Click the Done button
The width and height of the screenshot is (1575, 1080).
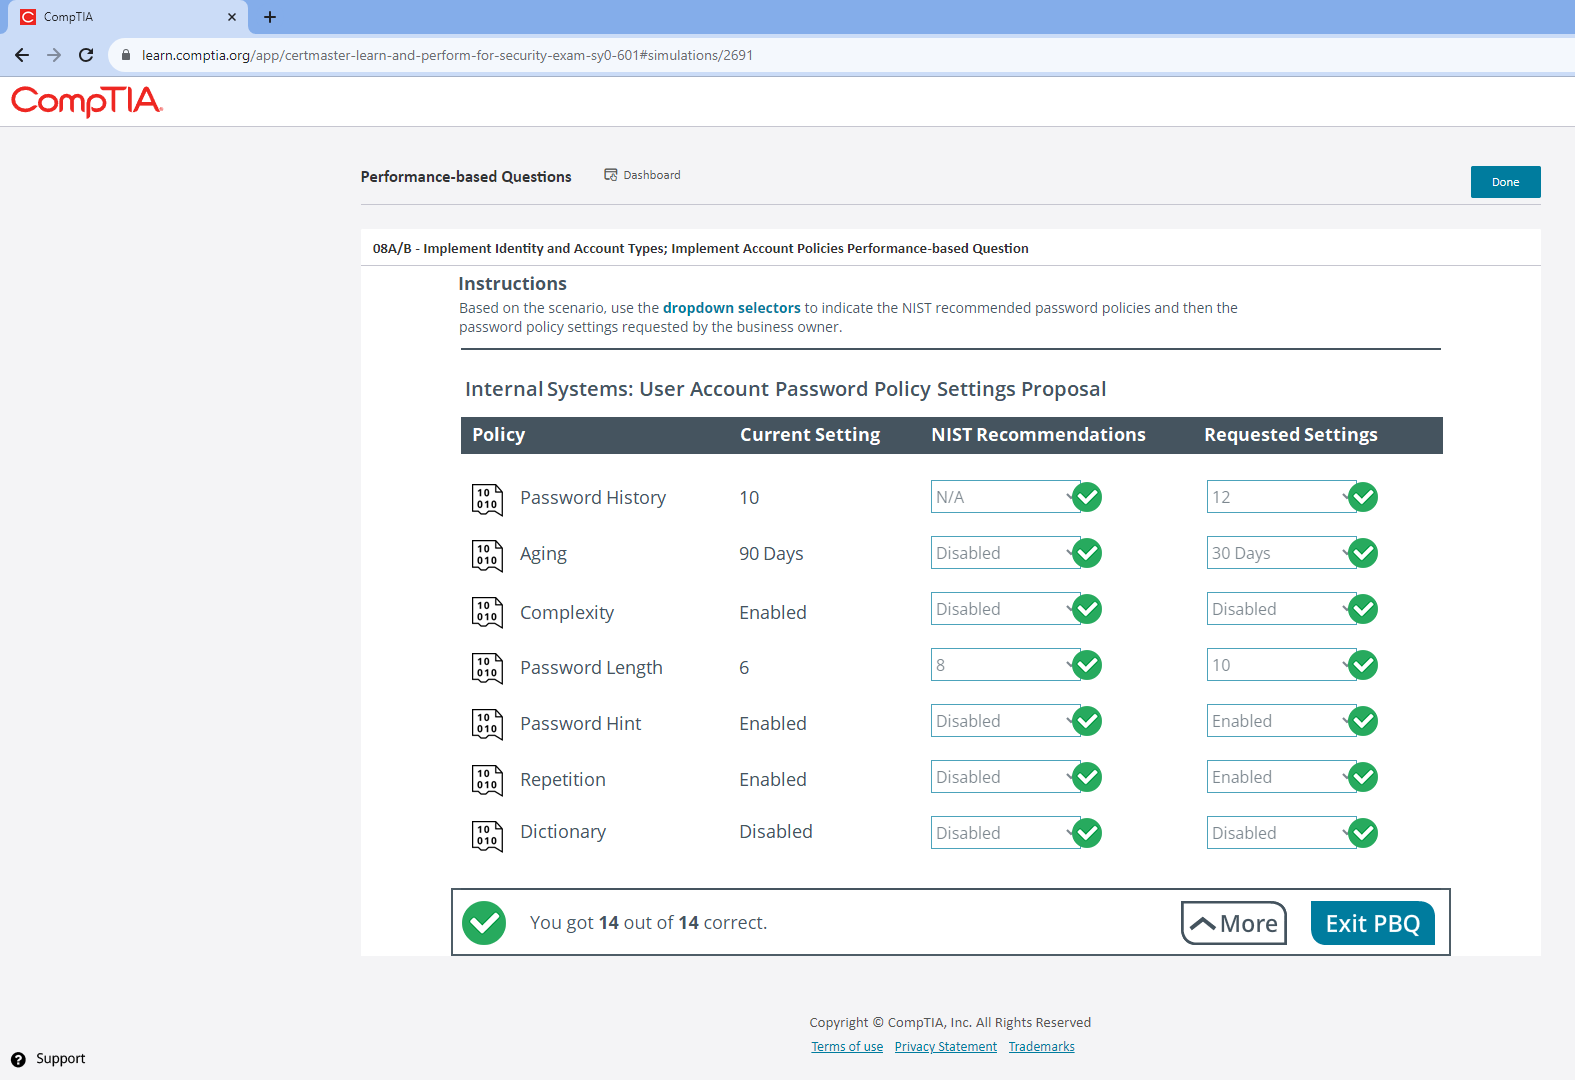(1504, 182)
